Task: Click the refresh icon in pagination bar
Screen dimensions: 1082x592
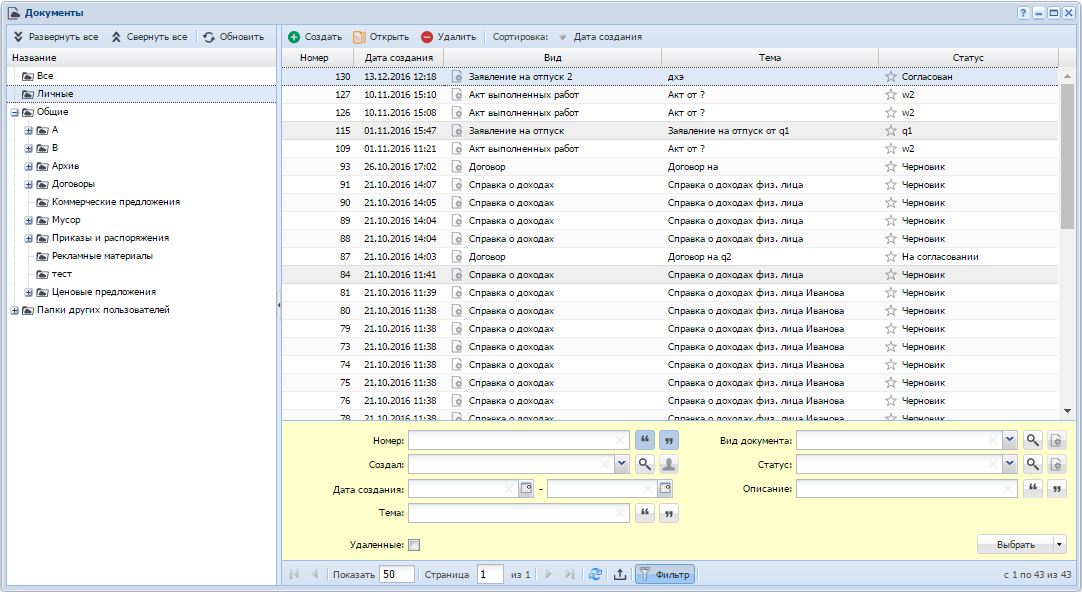Action: (x=596, y=574)
